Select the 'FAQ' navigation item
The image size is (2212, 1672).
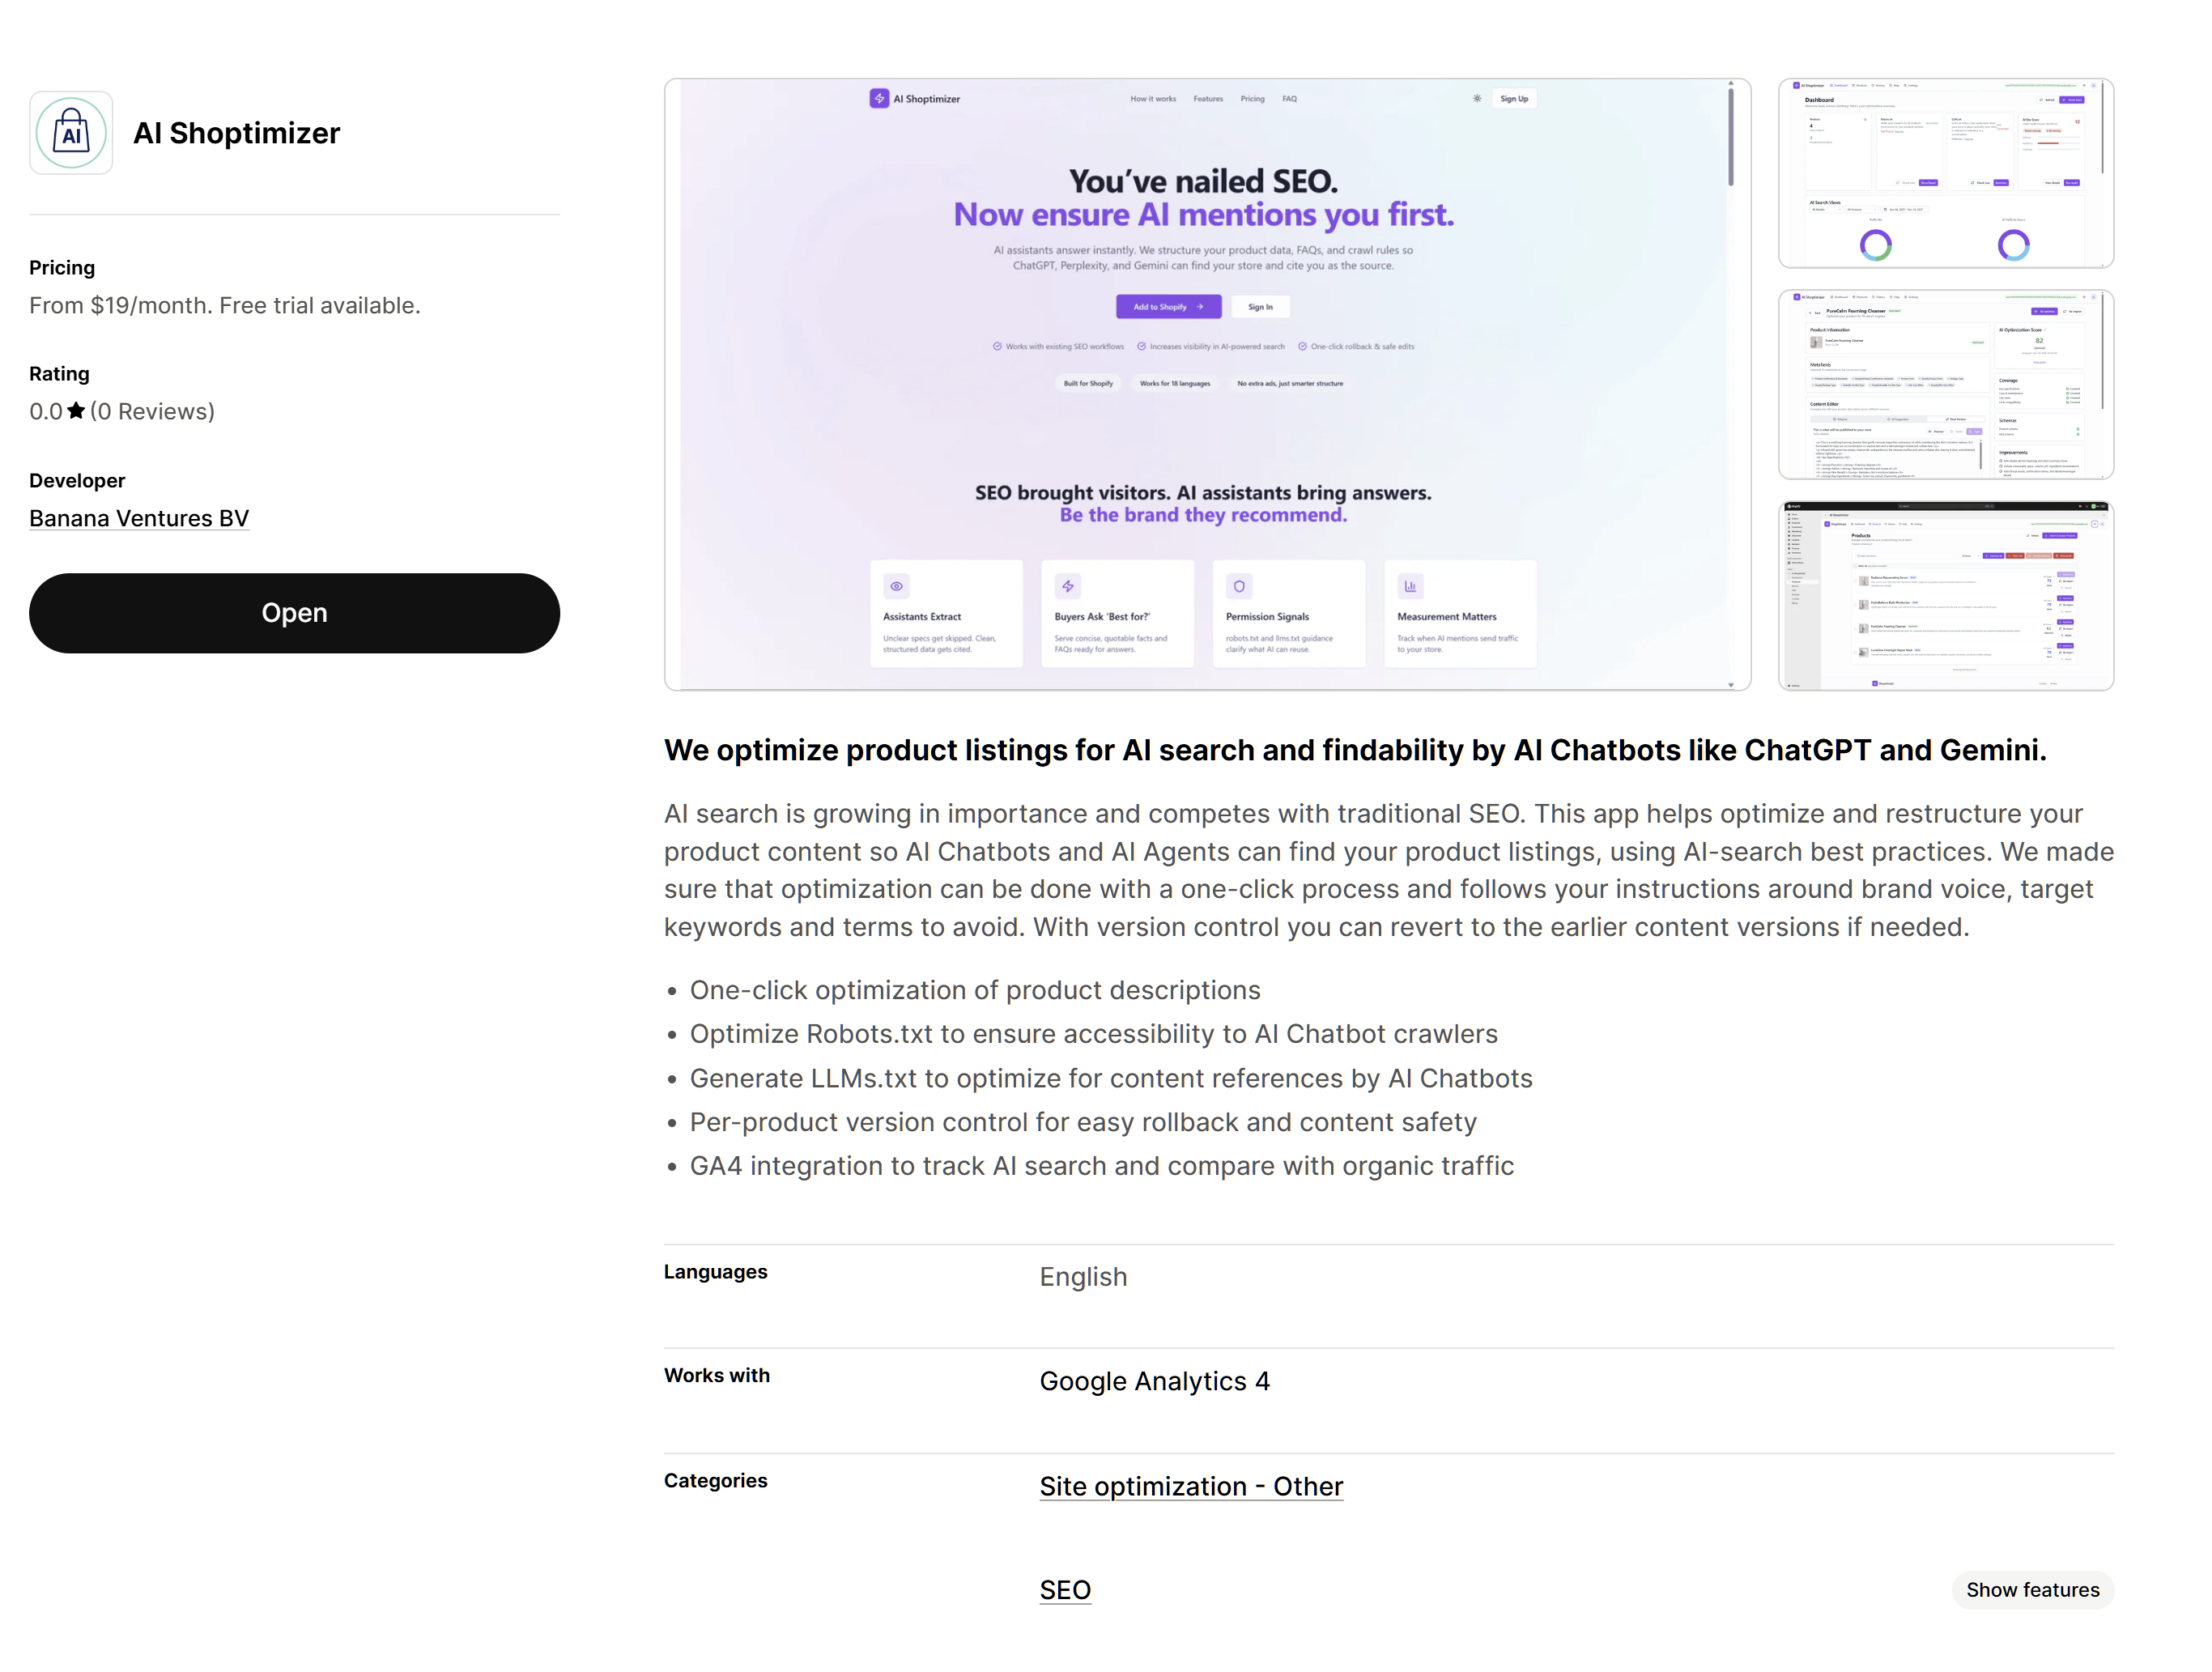click(x=1289, y=98)
